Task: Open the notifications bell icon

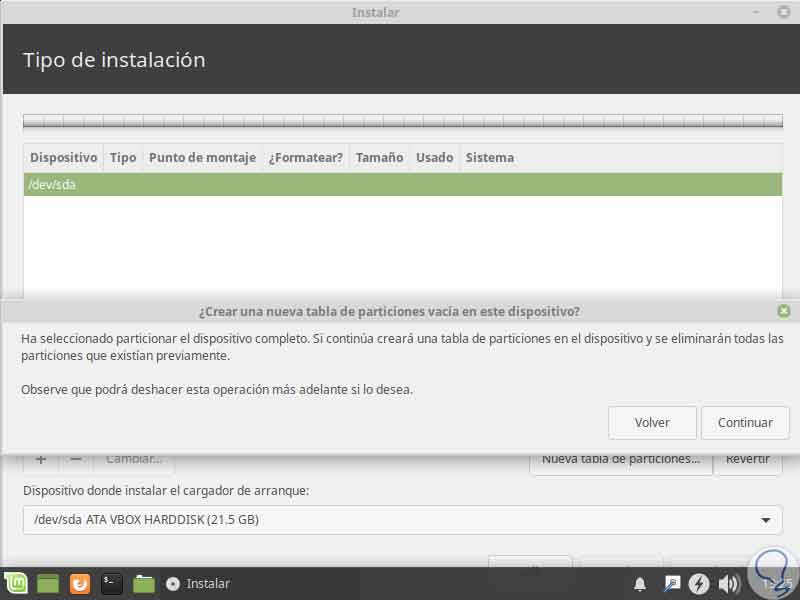Action: click(x=640, y=584)
